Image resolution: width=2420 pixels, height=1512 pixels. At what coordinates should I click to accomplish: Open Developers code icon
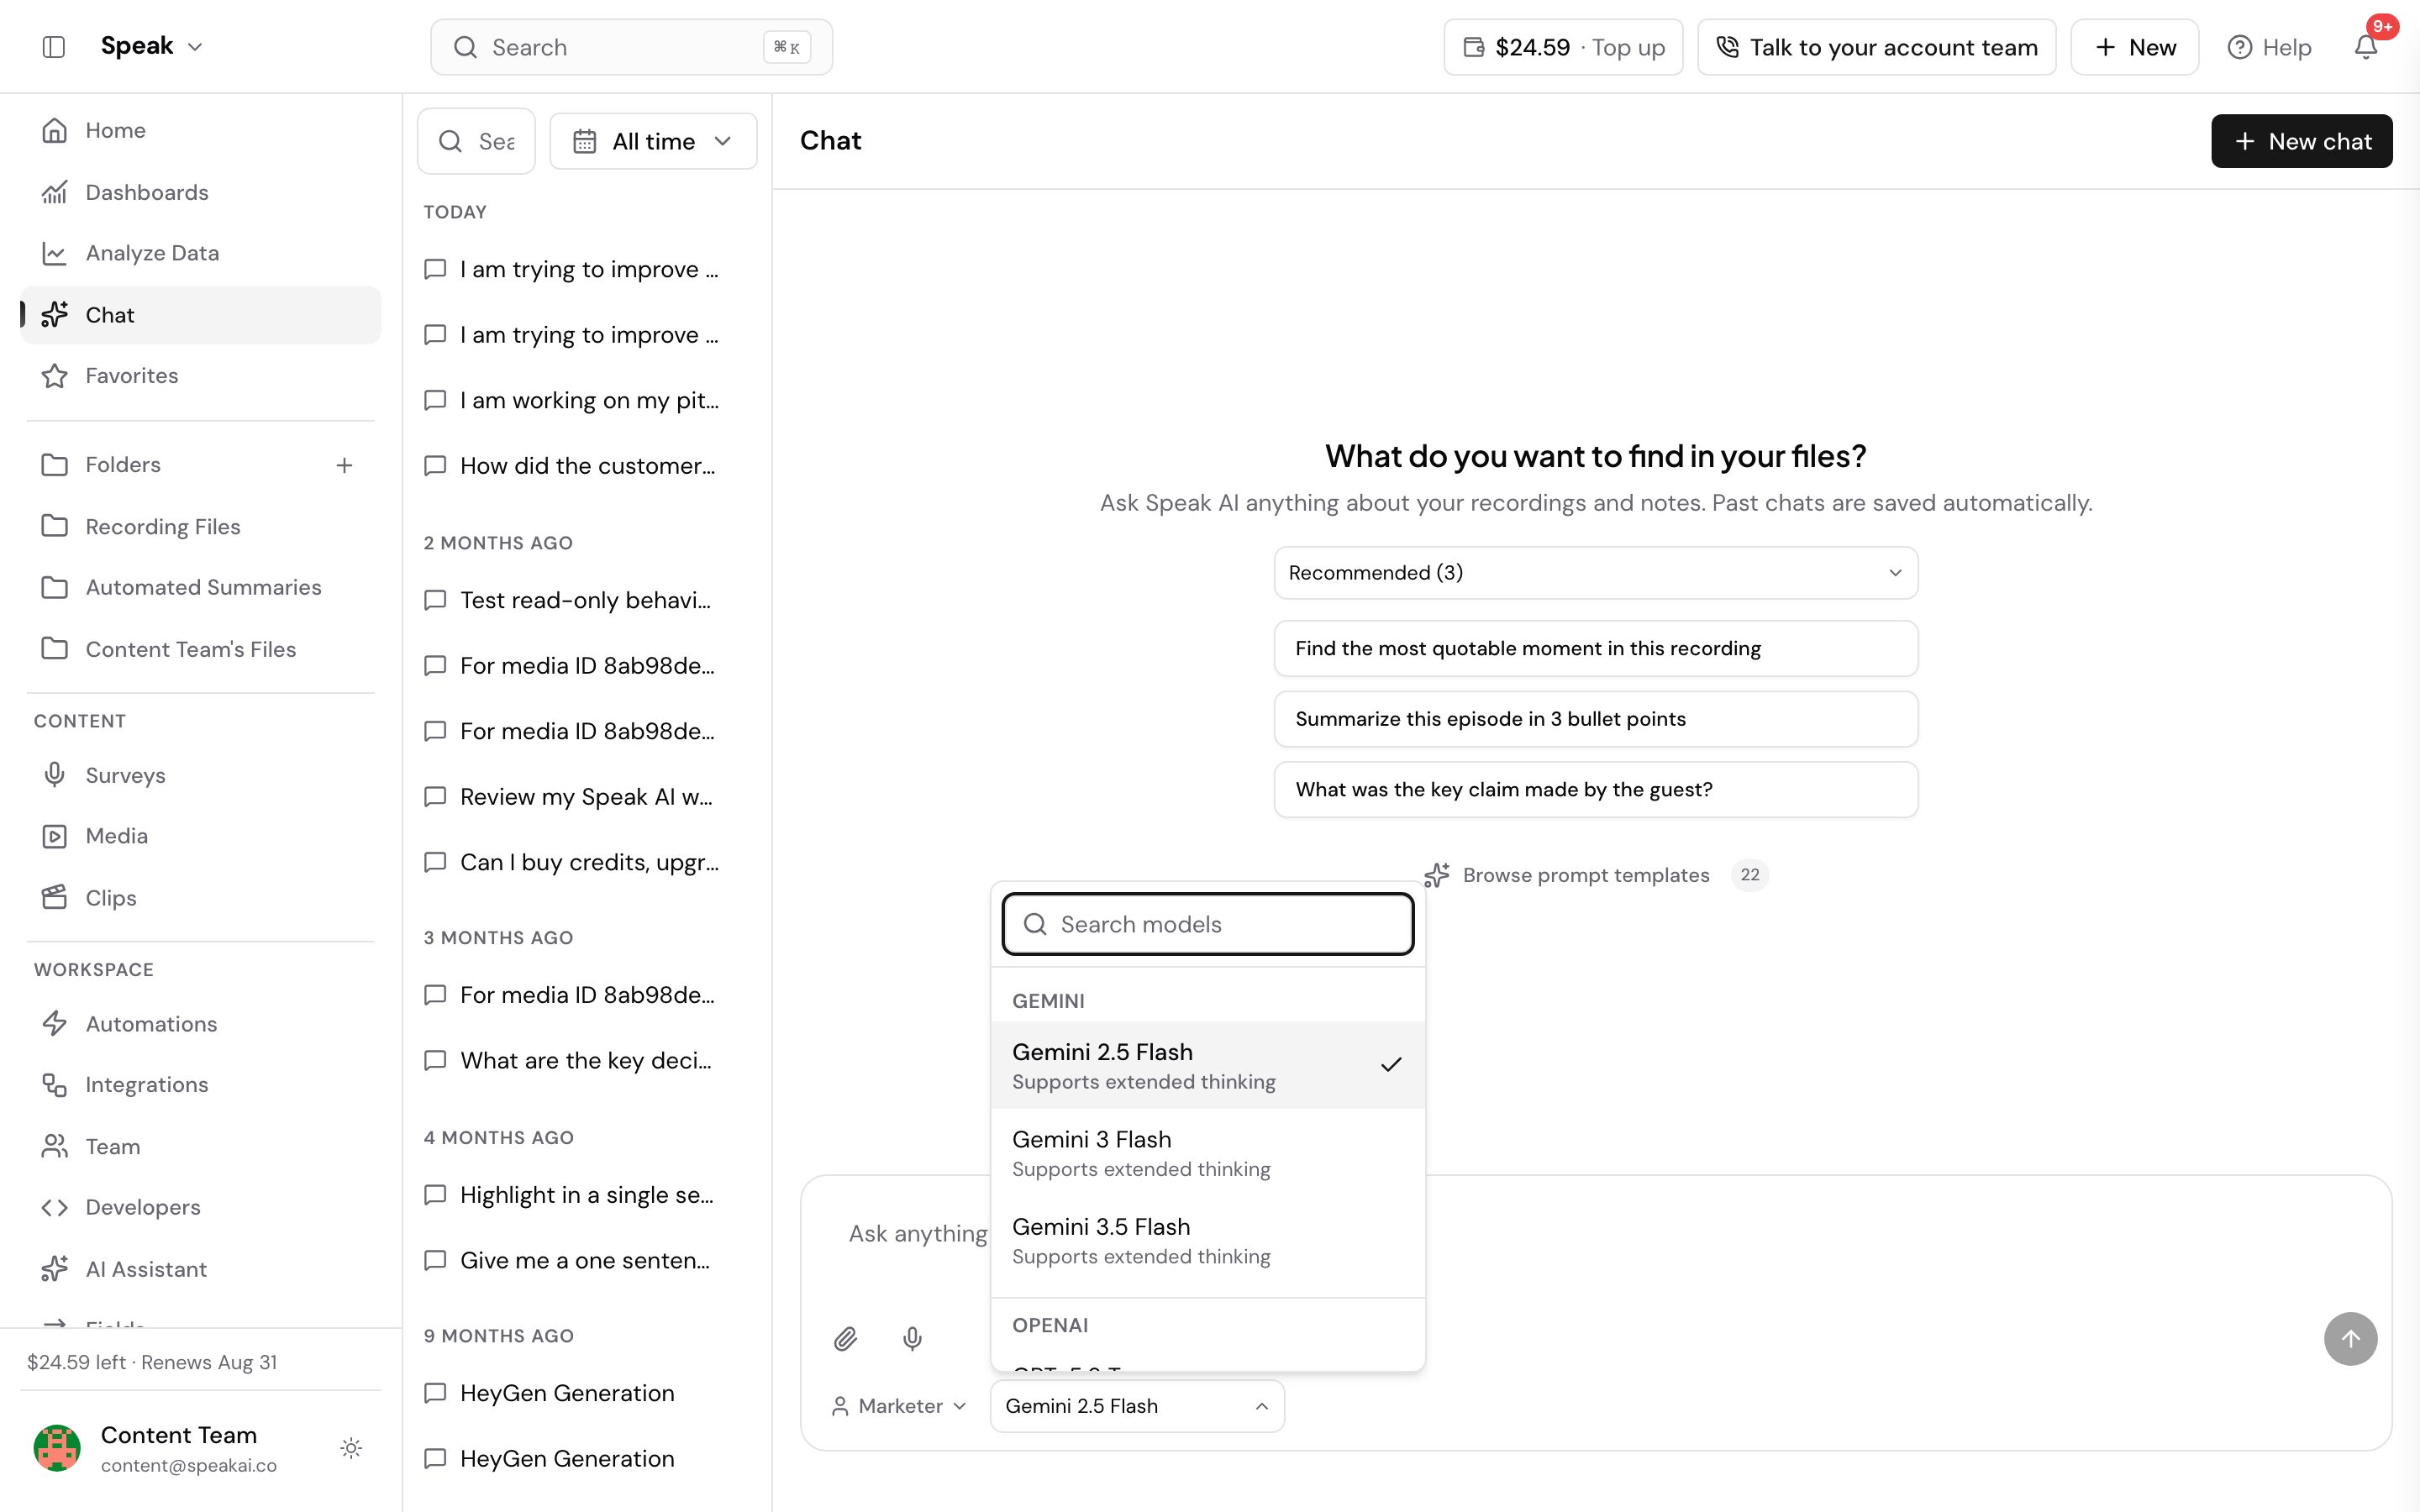(55, 1207)
